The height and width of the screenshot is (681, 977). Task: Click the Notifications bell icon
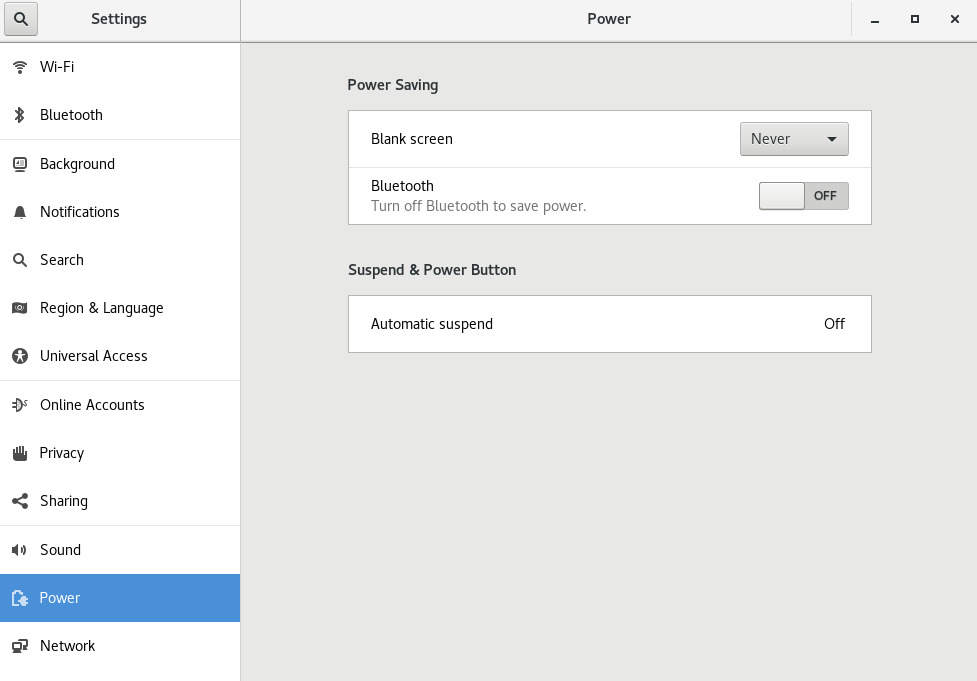click(20, 212)
